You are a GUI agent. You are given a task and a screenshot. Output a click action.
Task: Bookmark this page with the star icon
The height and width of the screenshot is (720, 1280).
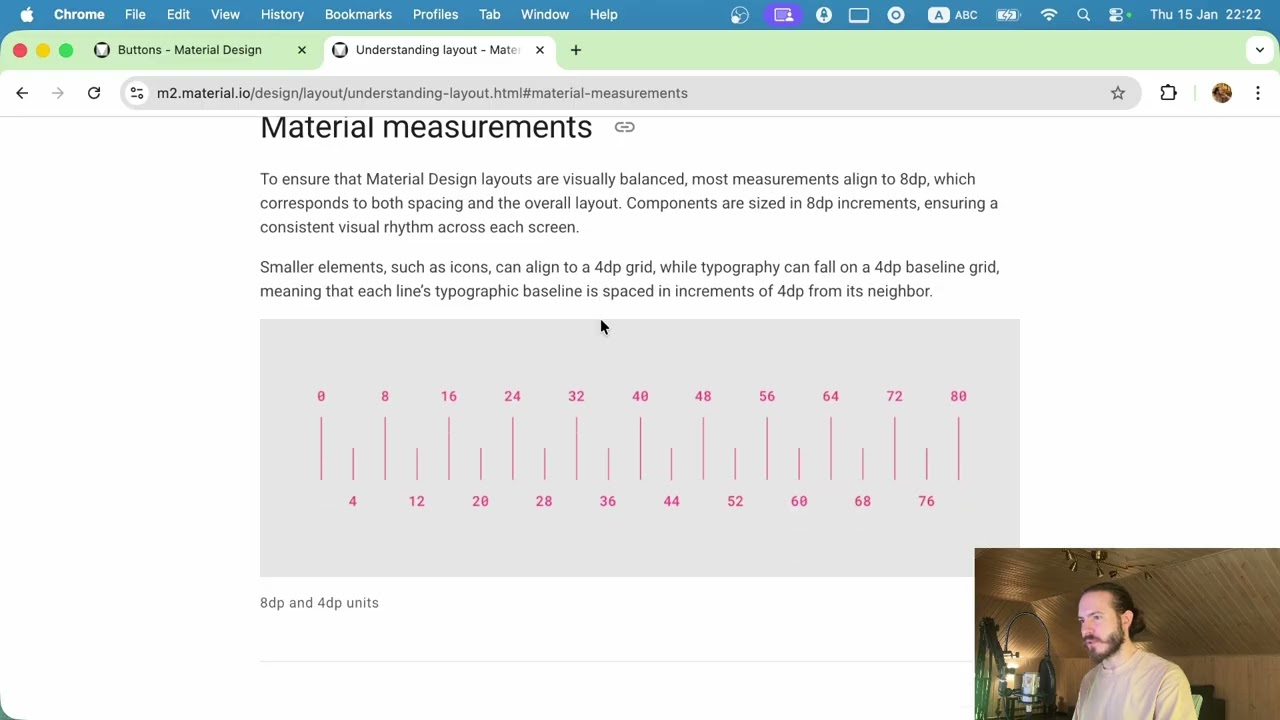[1118, 93]
